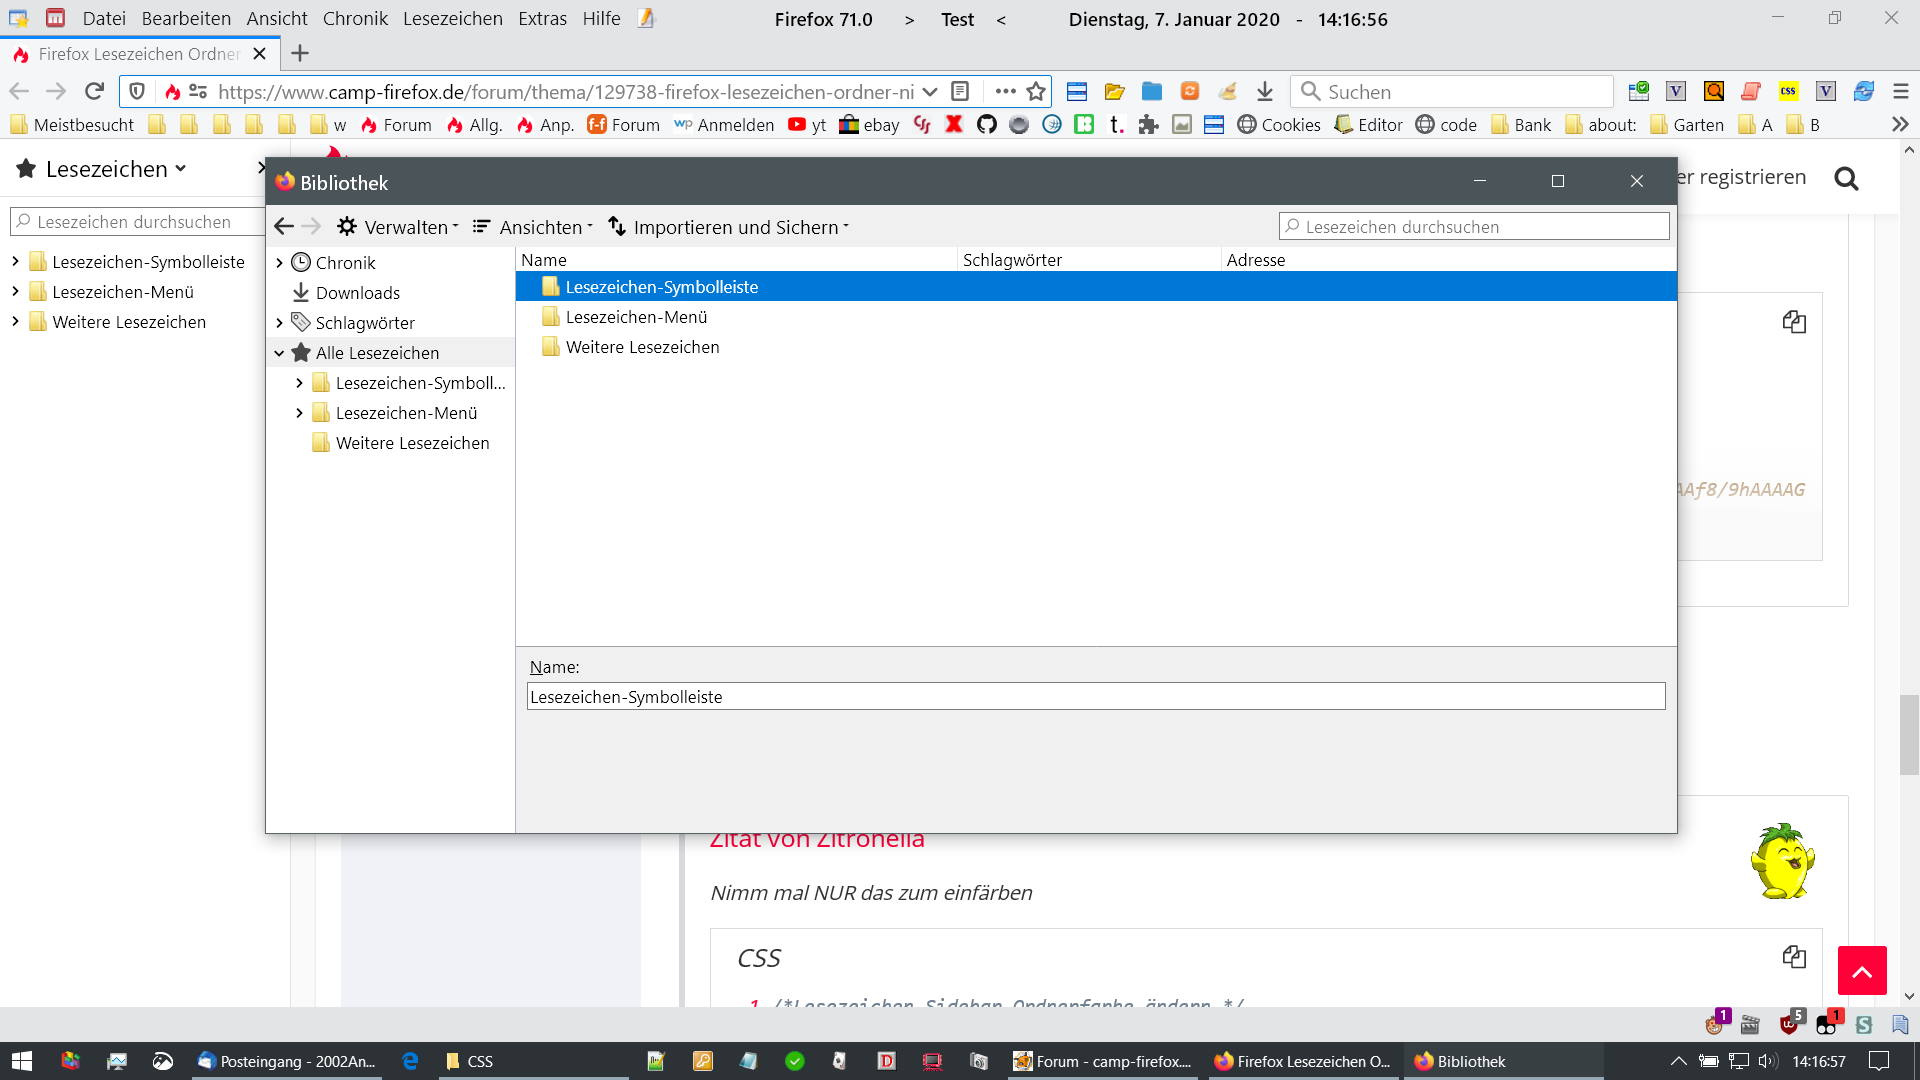The image size is (1920, 1080).
Task: Expand Chronik in the library tree
Action: pyautogui.click(x=280, y=263)
